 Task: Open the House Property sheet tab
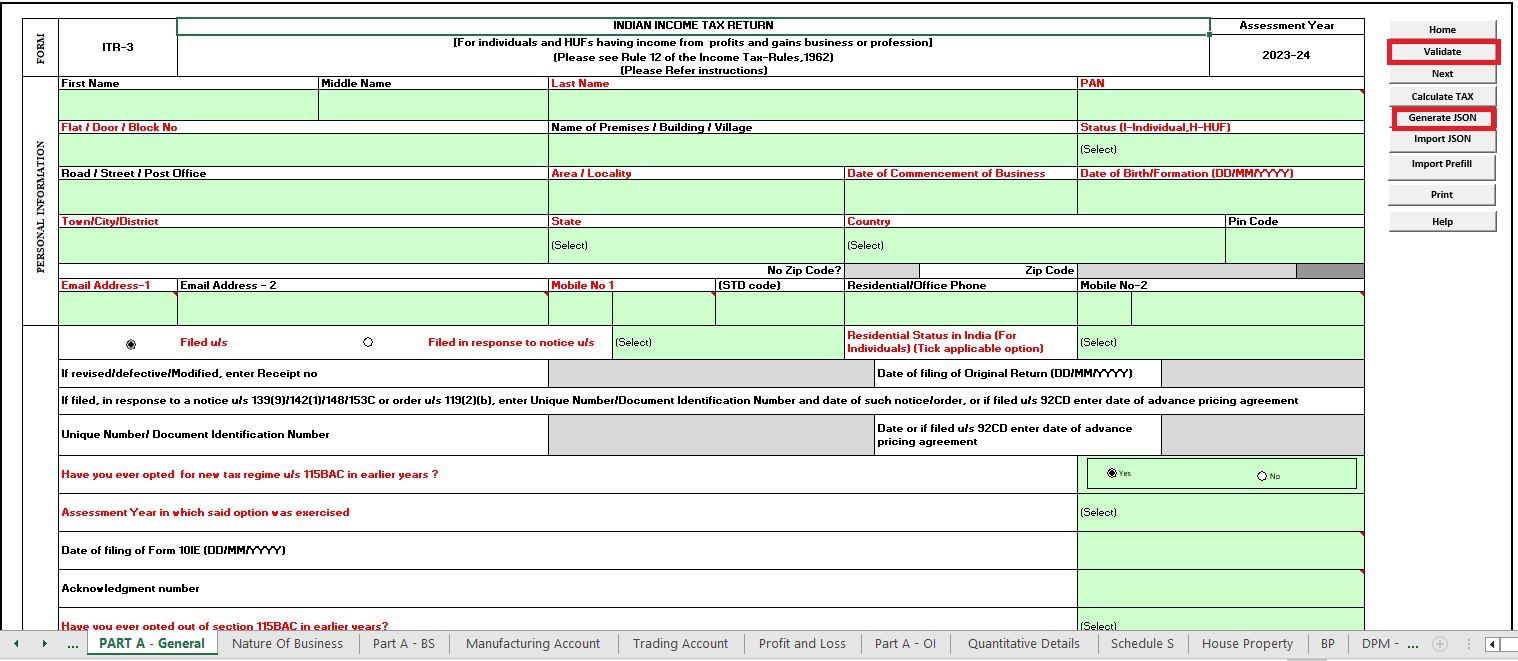point(1247,644)
